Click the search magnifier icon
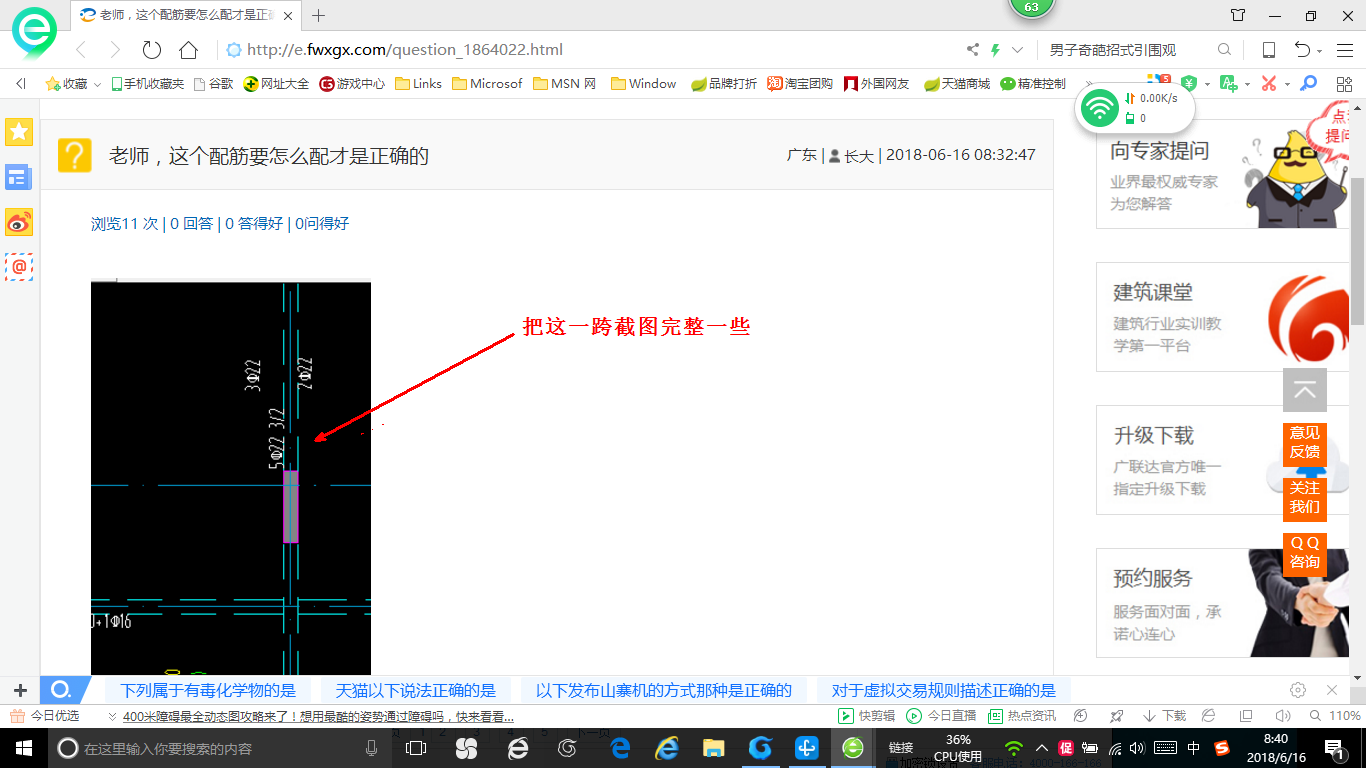 (1224, 50)
